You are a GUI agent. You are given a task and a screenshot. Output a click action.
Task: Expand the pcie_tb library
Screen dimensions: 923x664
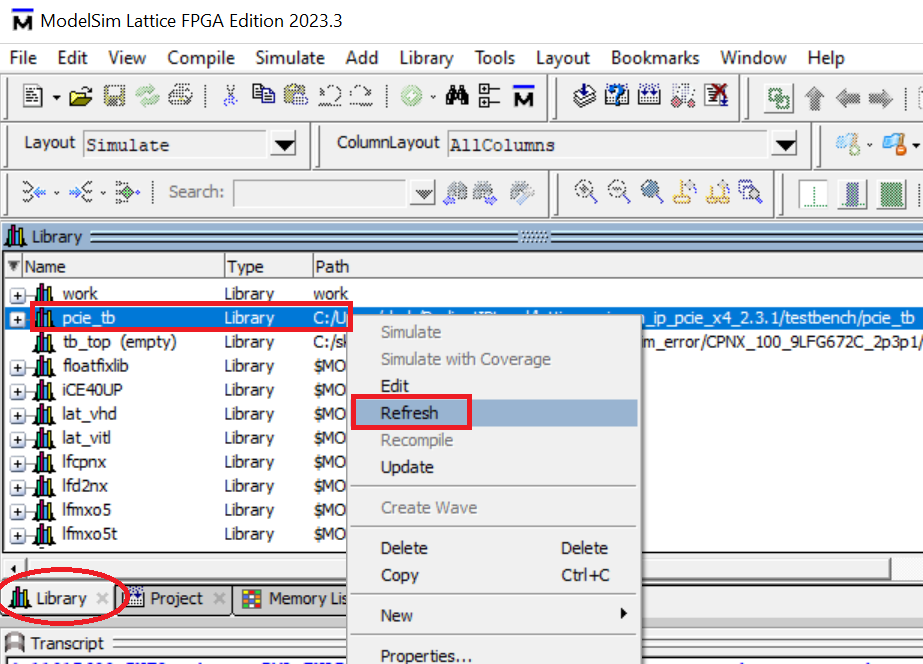(x=18, y=319)
